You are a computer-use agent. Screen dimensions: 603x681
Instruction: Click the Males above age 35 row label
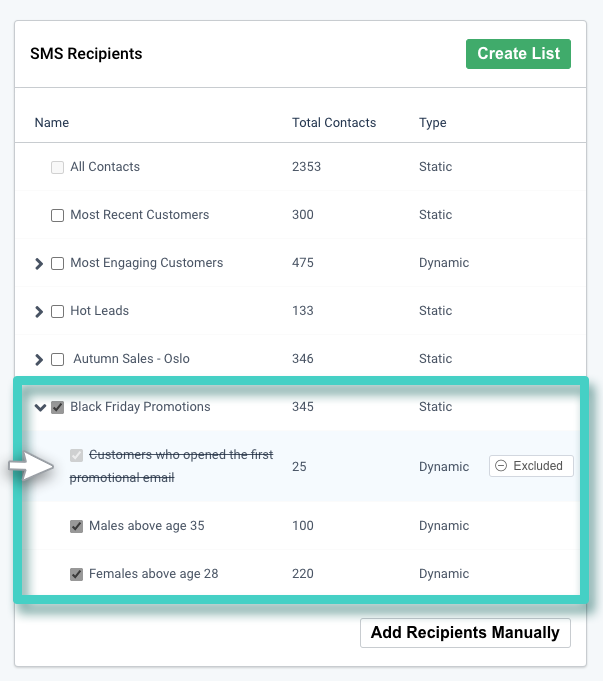click(146, 526)
